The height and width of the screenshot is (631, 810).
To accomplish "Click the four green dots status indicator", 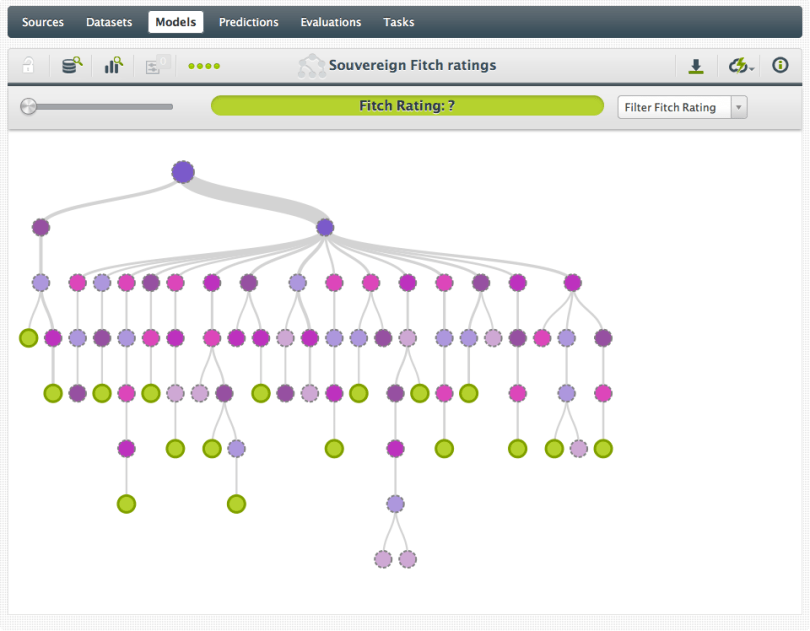I will pyautogui.click(x=204, y=66).
